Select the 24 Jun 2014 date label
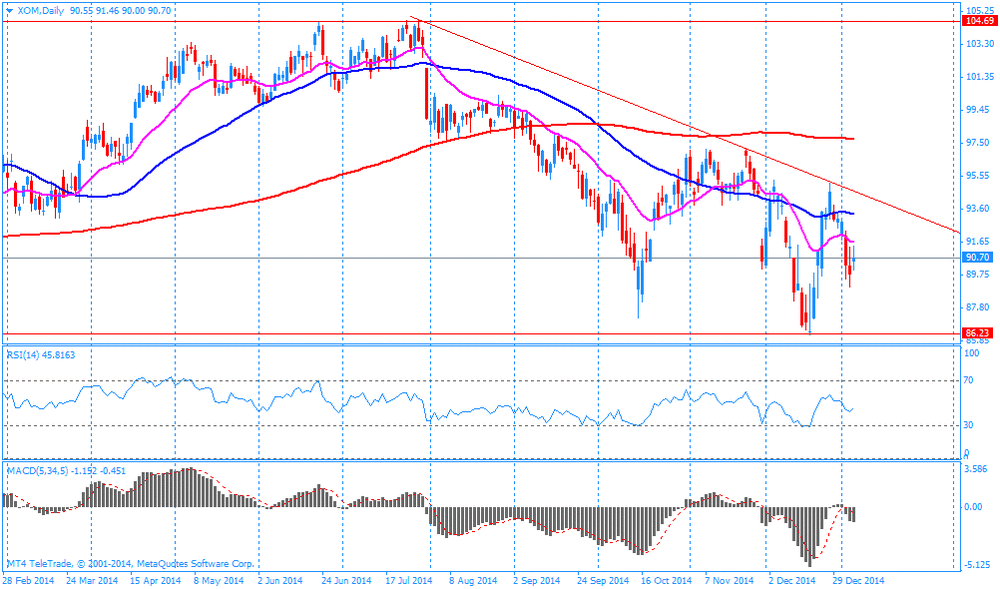The image size is (1000, 589). 346,580
